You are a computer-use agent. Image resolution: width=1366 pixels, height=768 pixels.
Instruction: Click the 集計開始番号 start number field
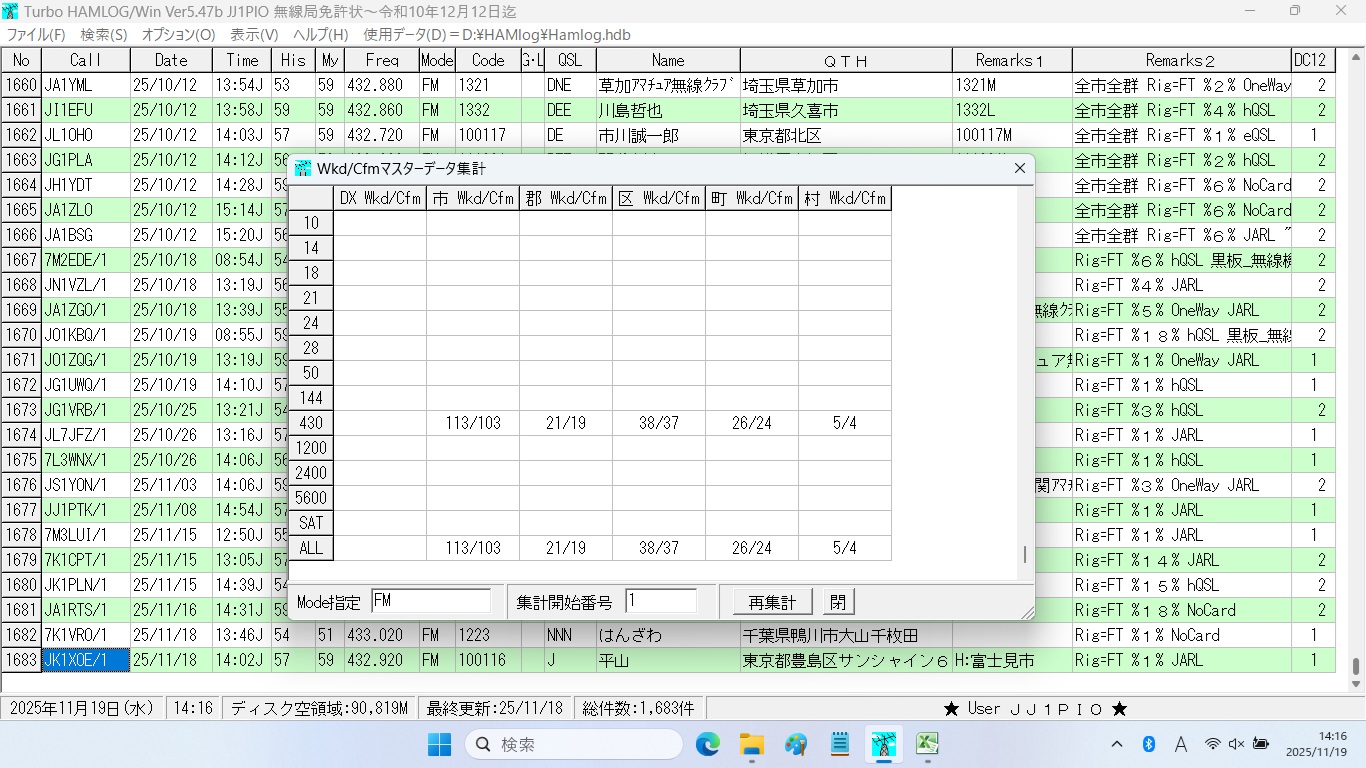click(661, 602)
